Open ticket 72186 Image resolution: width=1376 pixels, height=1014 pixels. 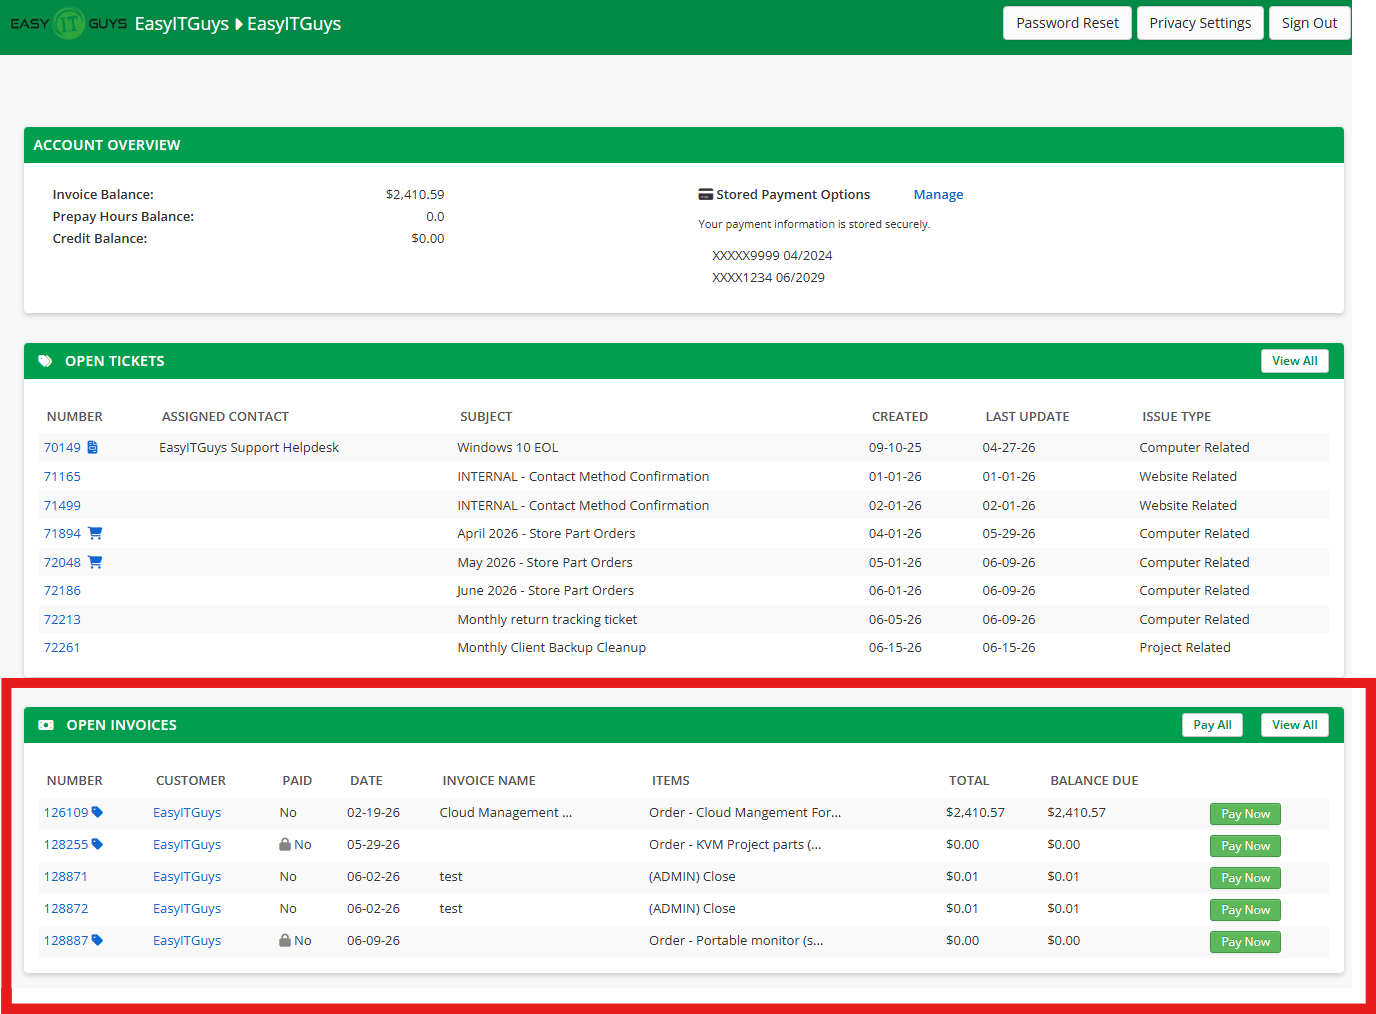62,590
